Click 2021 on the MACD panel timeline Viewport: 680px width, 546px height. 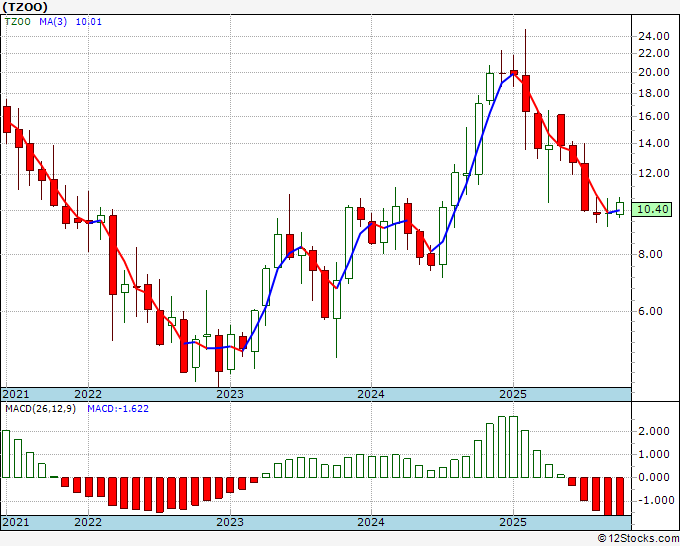(16, 523)
